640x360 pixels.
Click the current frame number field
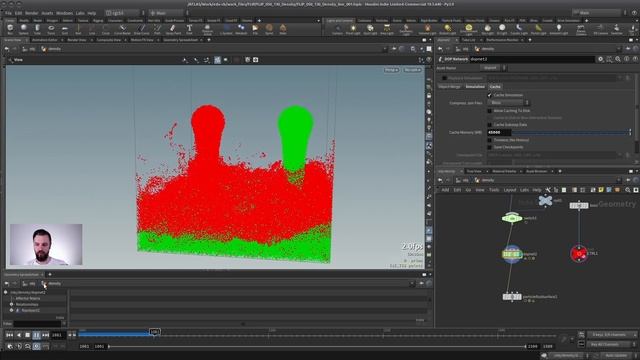coord(58,335)
